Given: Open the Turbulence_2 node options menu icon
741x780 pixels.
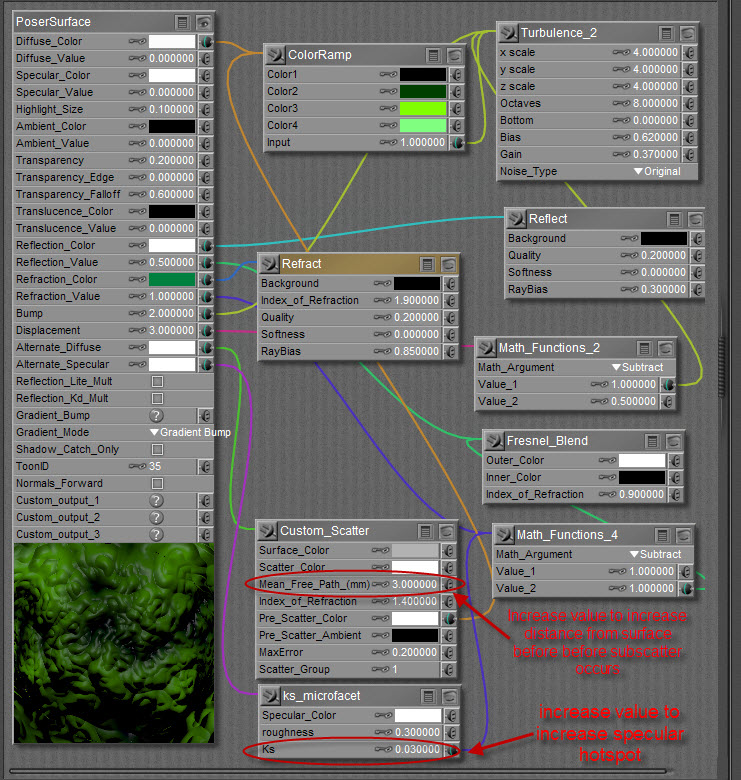Looking at the screenshot, I should coord(666,33).
